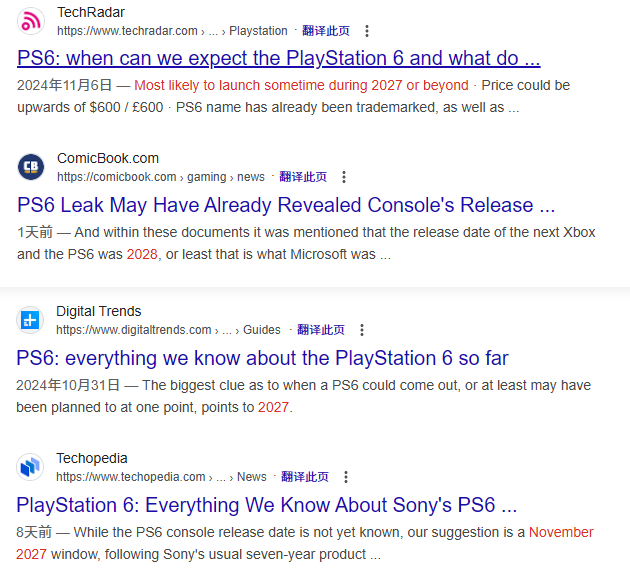The height and width of the screenshot is (574, 630).
Task: Click the ComicBook.com site favicon
Action: [31, 167]
